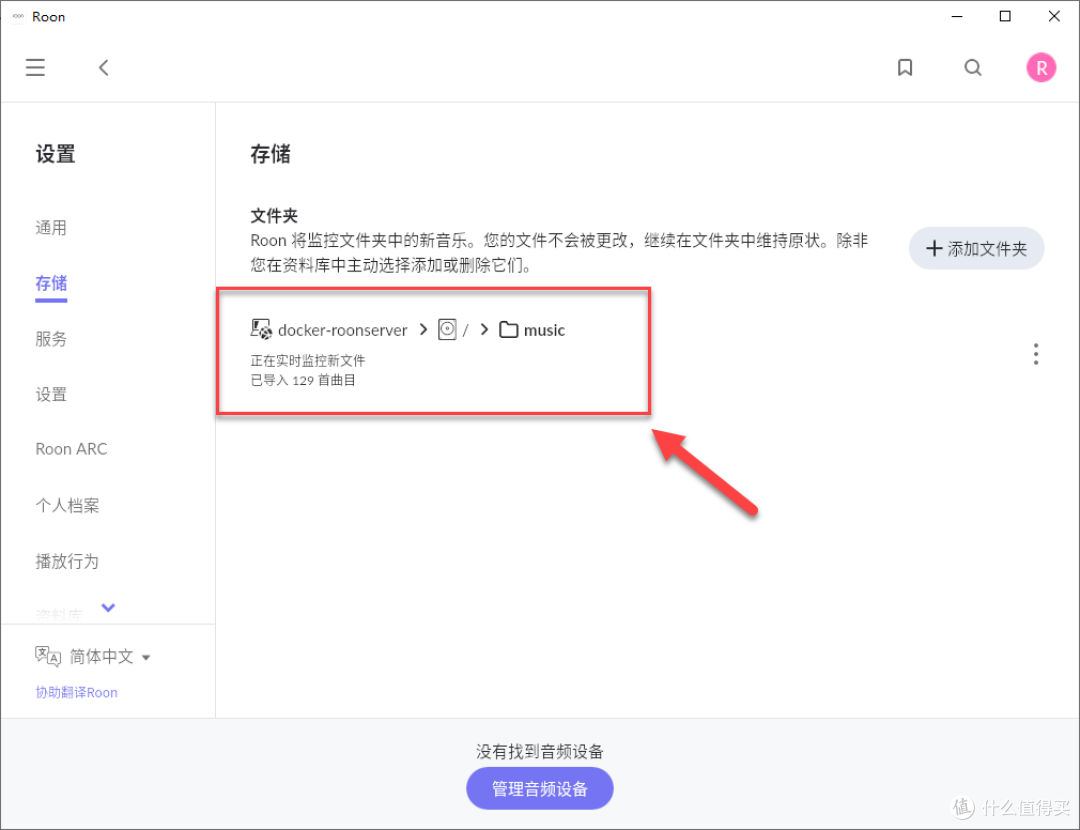Click the disk drive icon in the folder path

447,329
